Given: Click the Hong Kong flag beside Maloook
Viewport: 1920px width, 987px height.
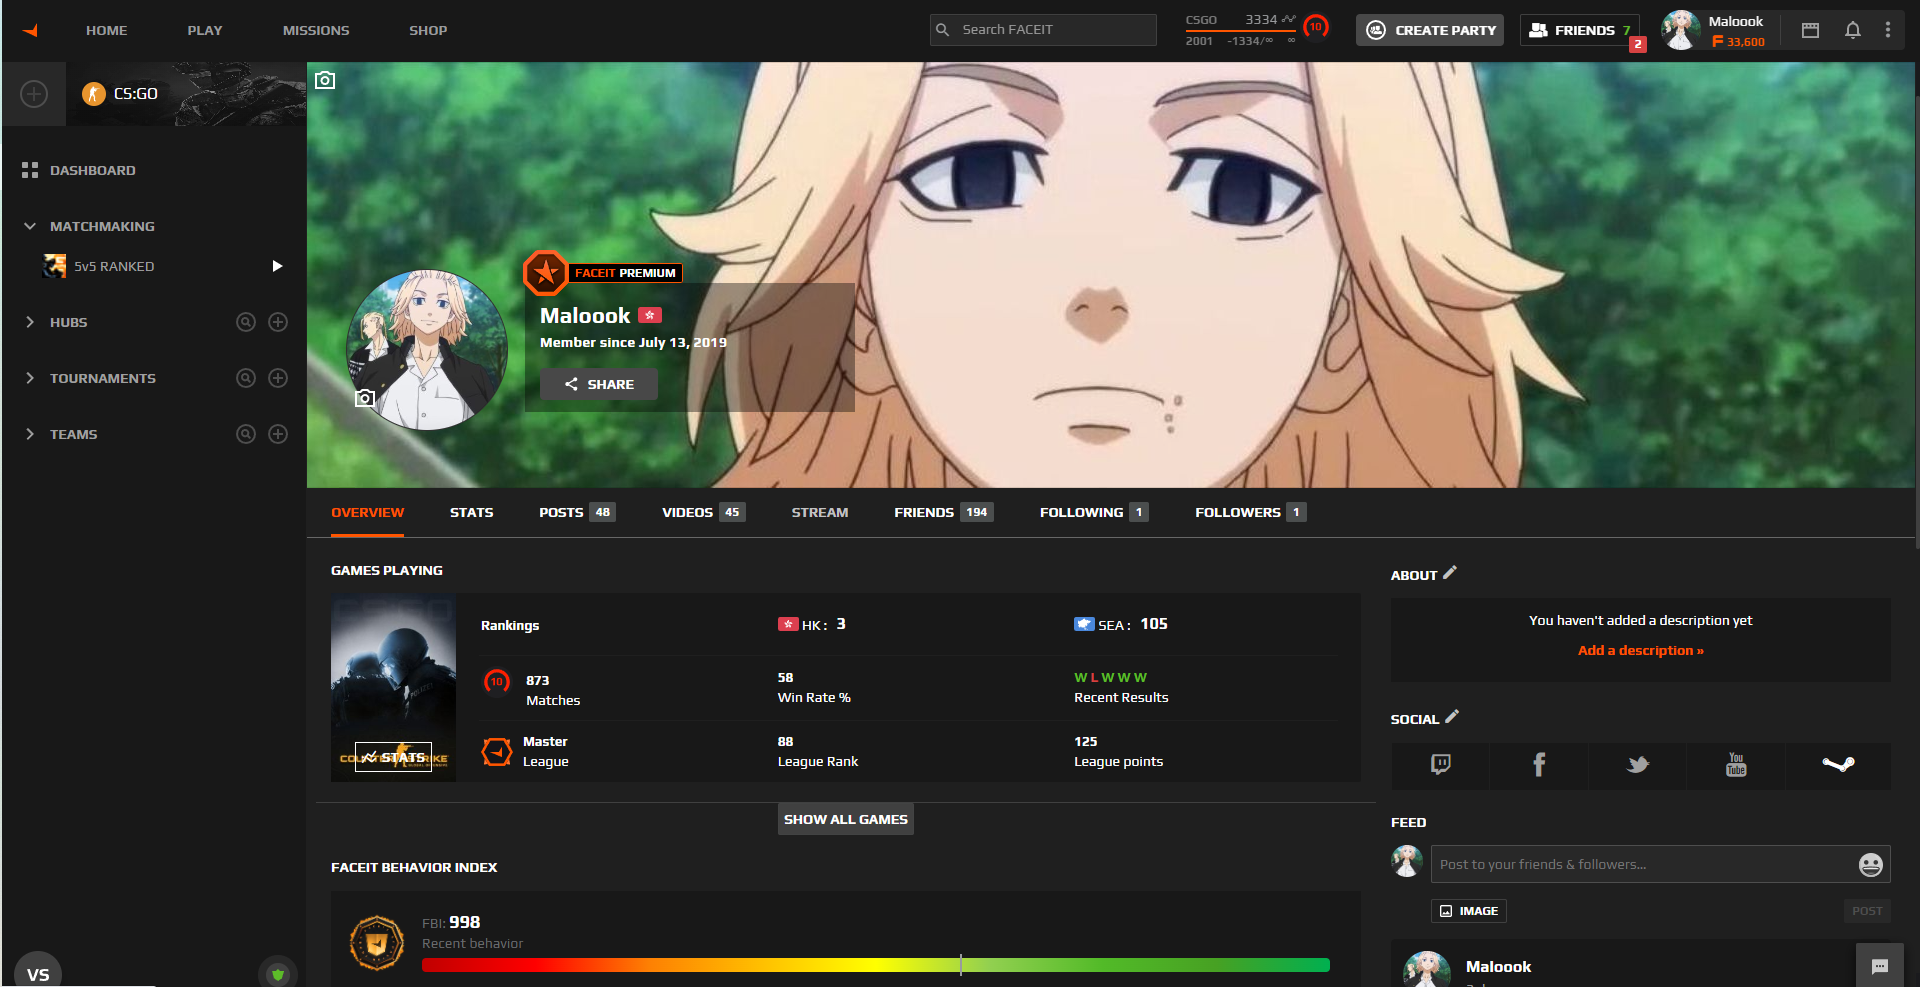Looking at the screenshot, I should [x=650, y=315].
